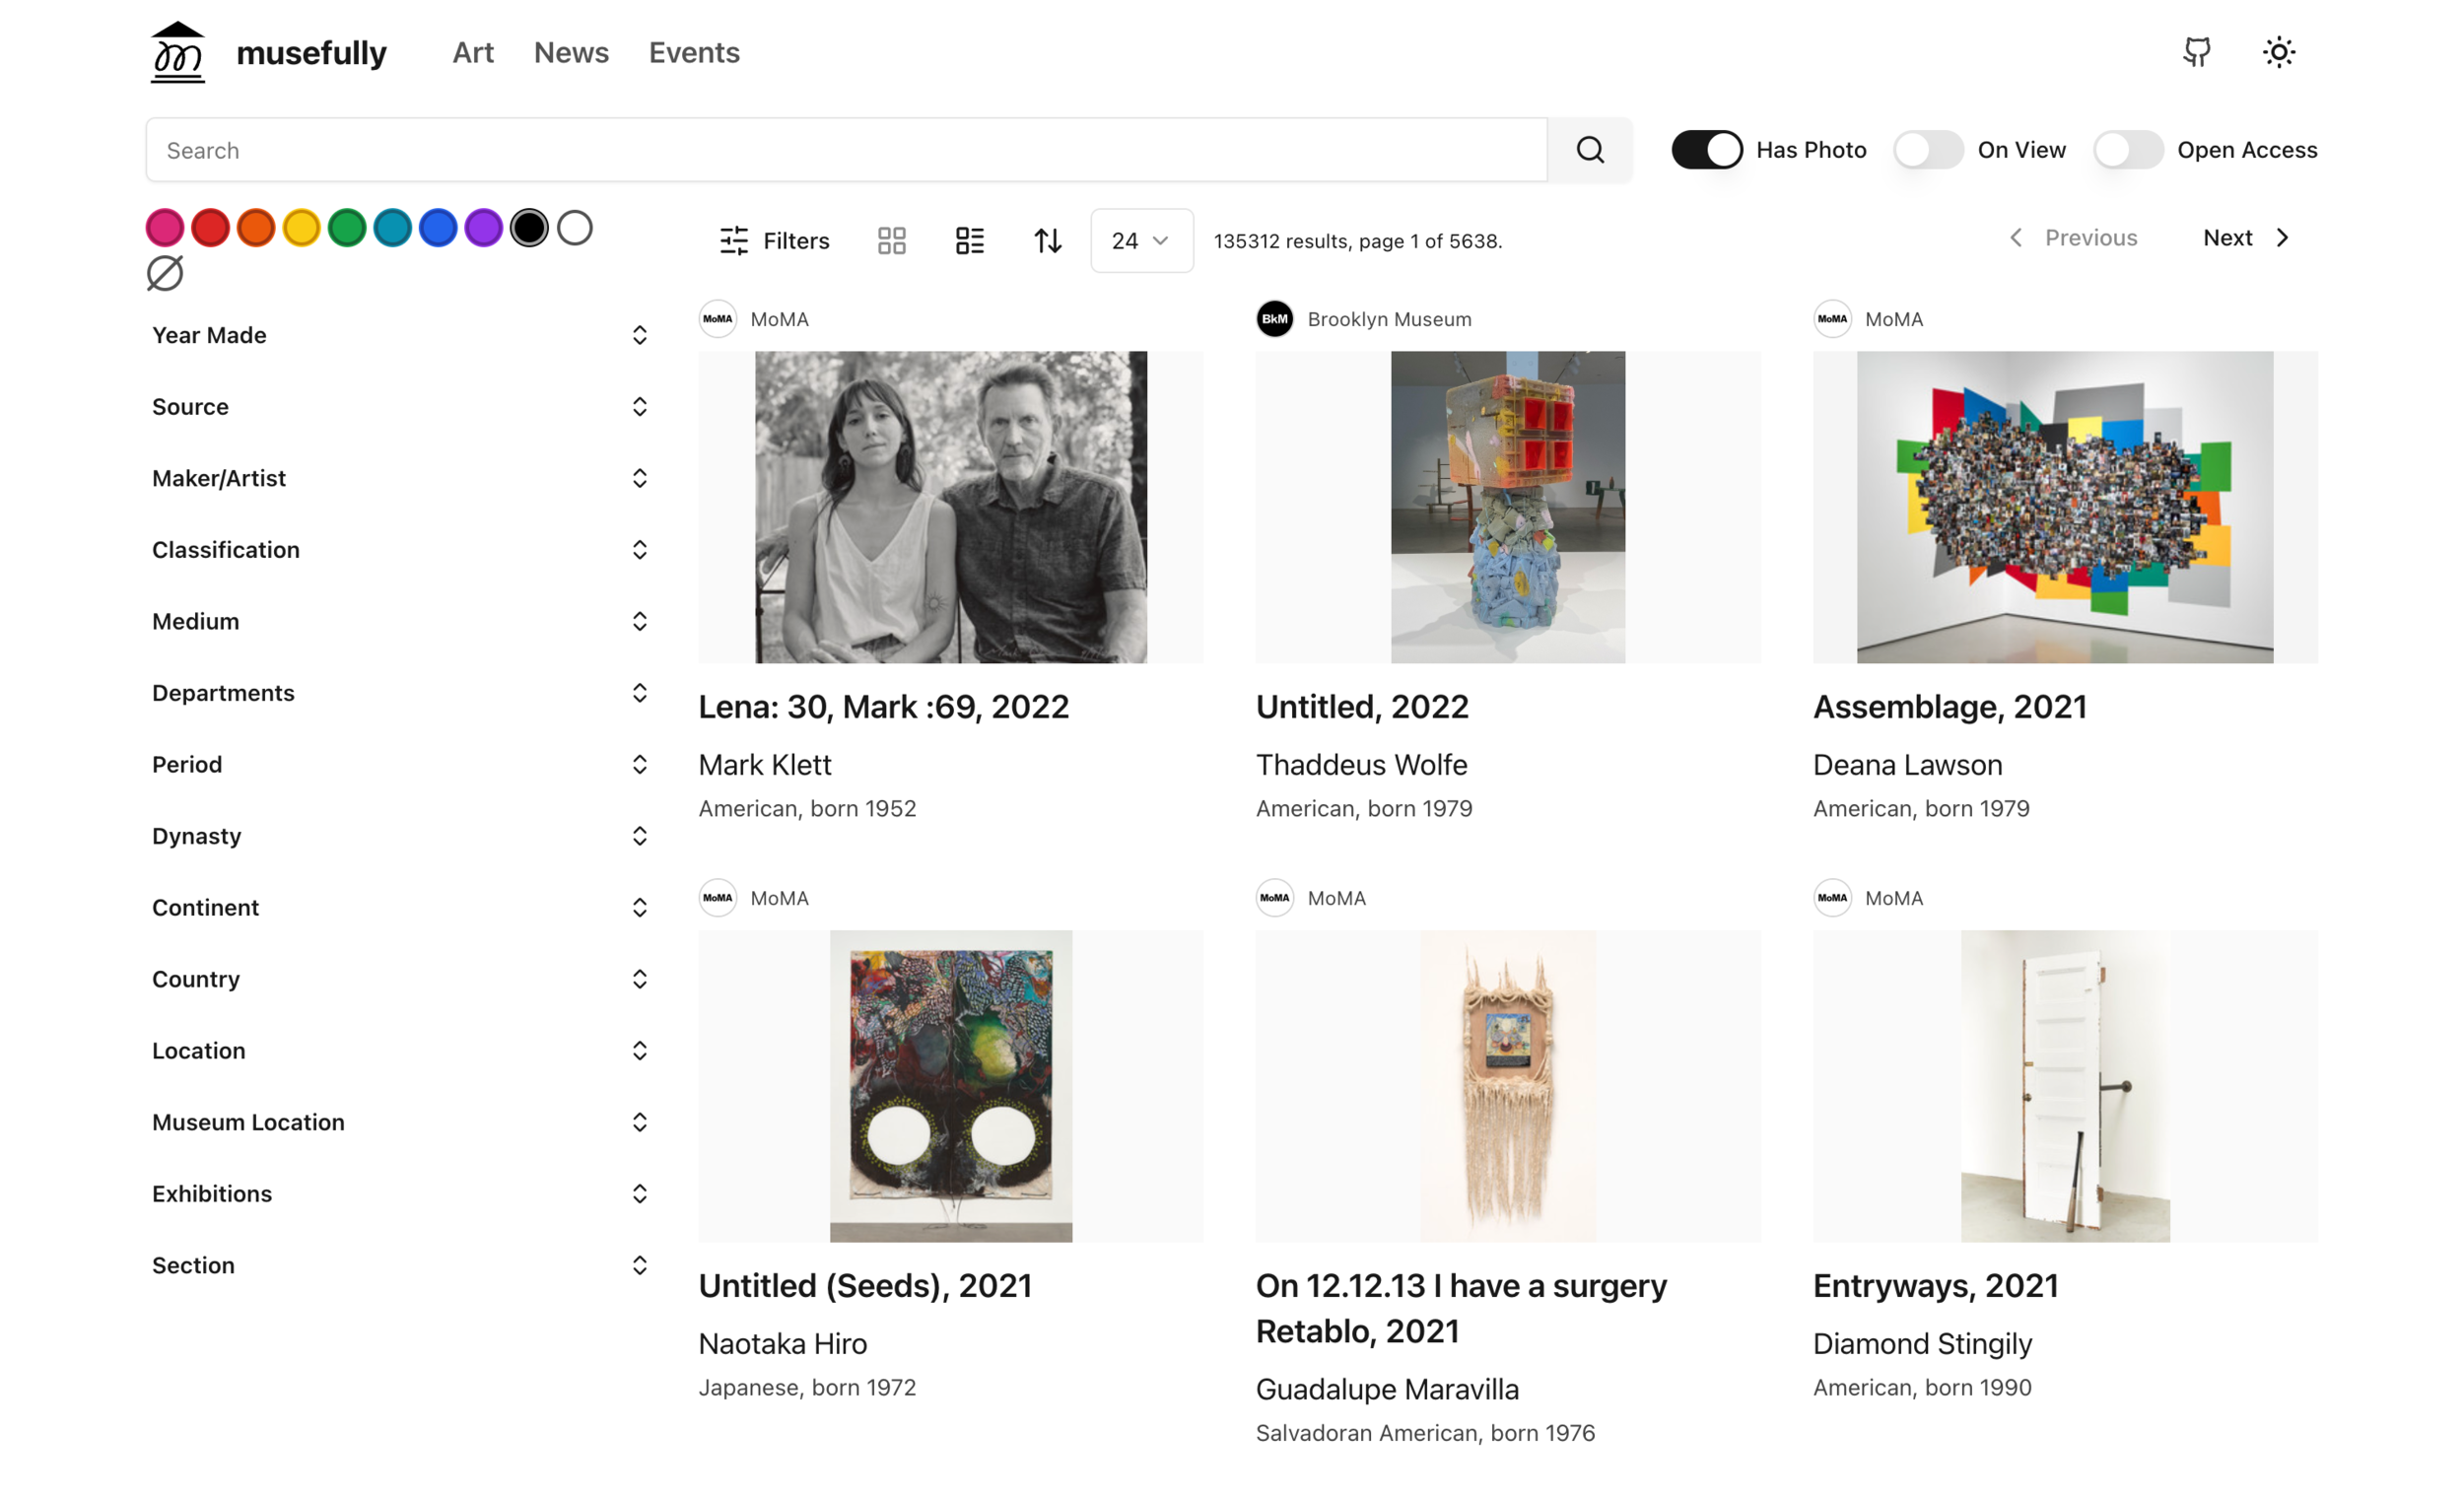Expand the Period filter
This screenshot has height=1497, width=2464.
pos(400,764)
